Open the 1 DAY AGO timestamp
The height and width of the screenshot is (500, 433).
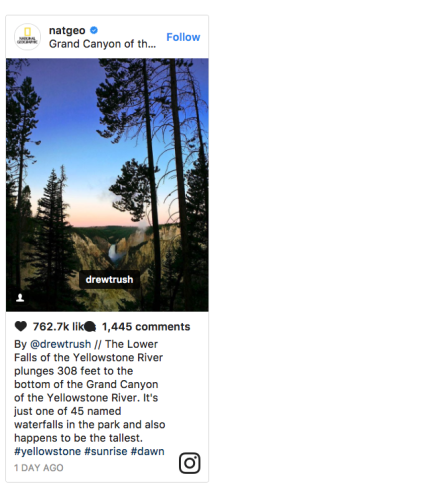(x=39, y=468)
